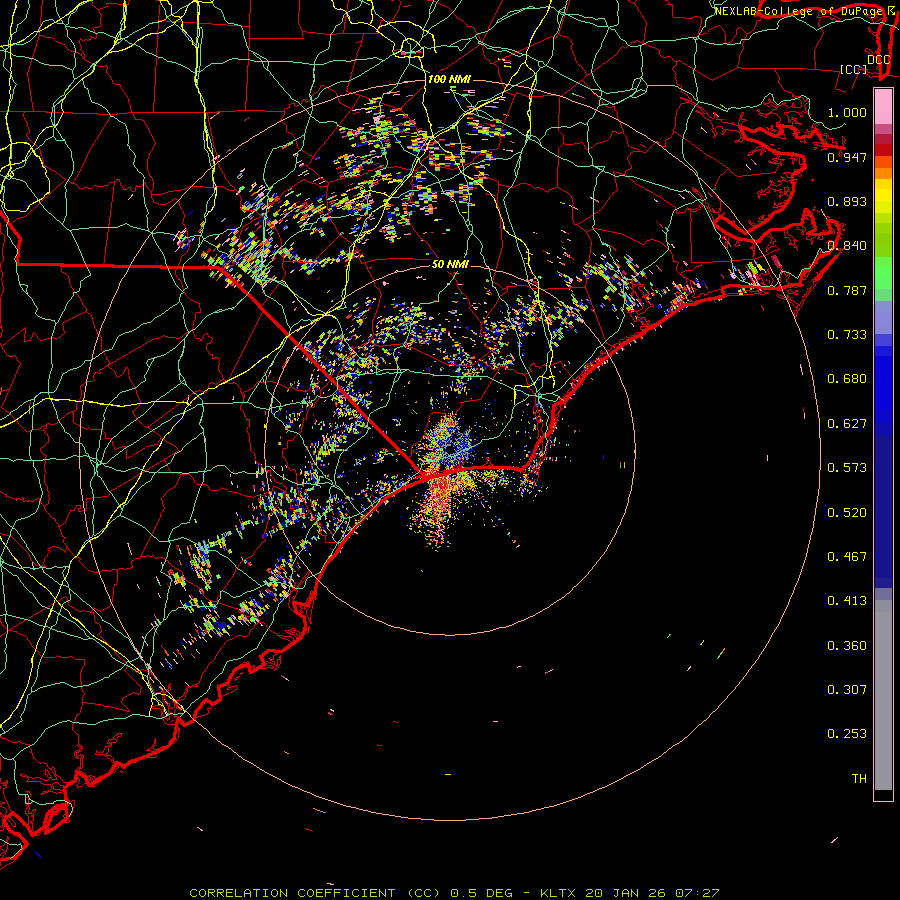Click the 100 NMI range ring label

click(449, 79)
